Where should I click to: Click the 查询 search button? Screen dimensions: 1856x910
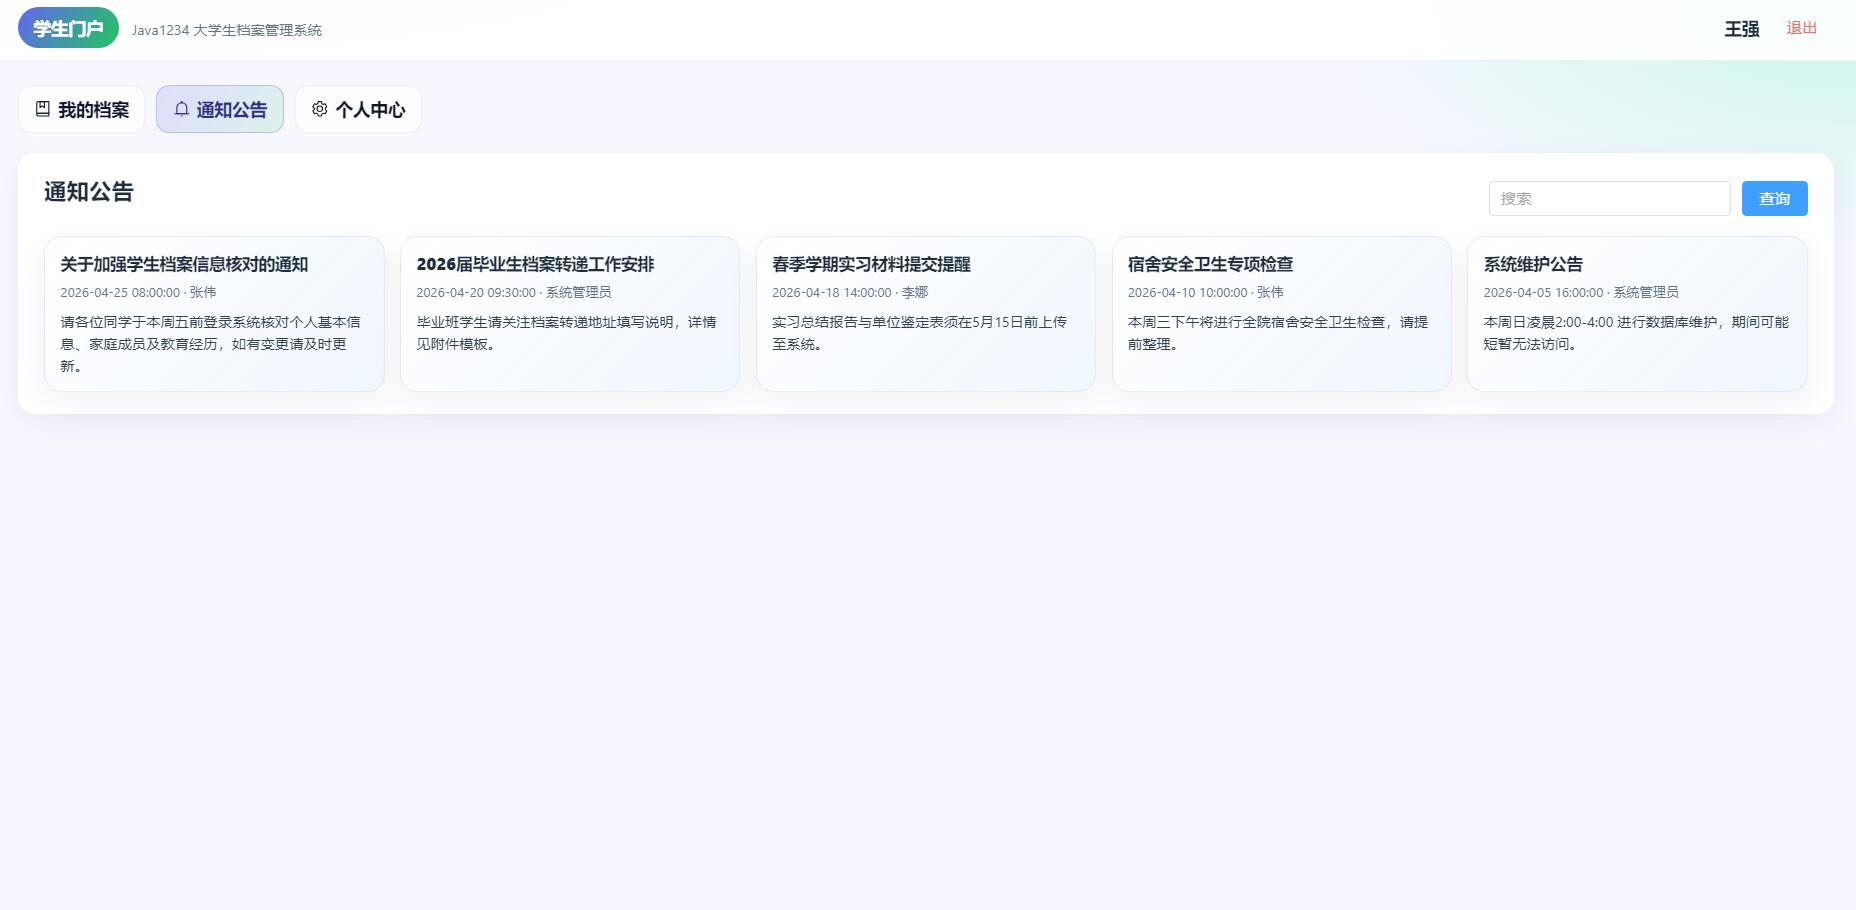pos(1774,198)
